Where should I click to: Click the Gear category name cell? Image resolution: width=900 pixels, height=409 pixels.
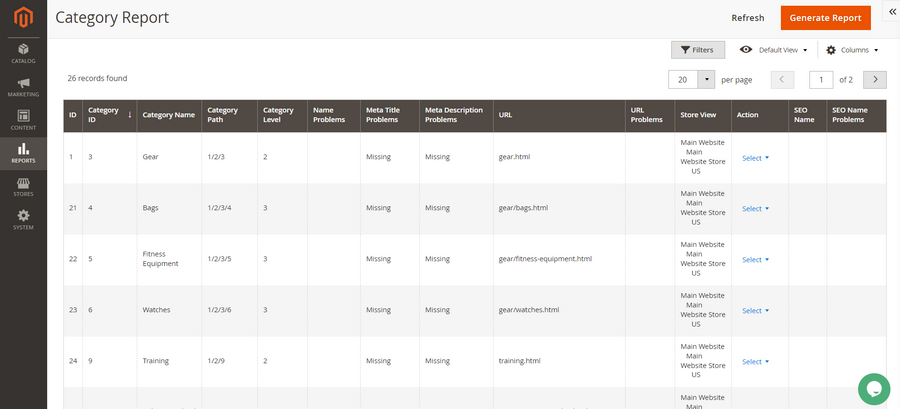tap(169, 158)
